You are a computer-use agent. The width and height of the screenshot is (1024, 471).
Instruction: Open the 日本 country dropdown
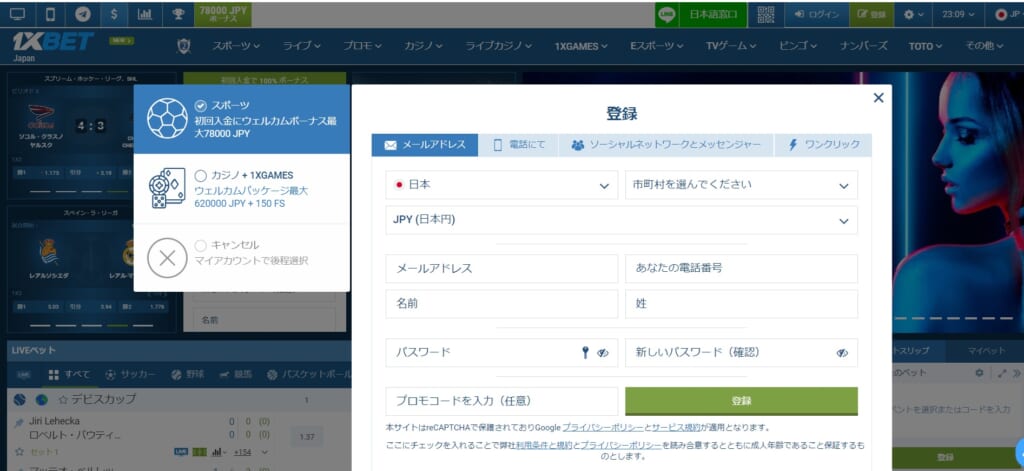[502, 185]
